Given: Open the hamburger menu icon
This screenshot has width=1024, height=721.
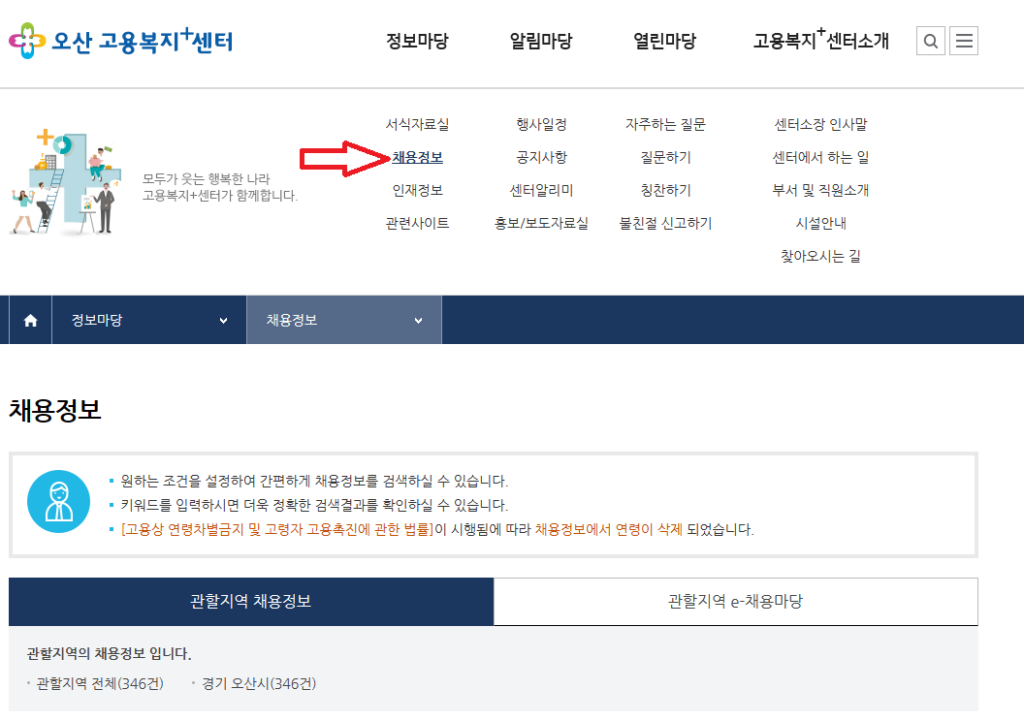Looking at the screenshot, I should click(x=964, y=41).
